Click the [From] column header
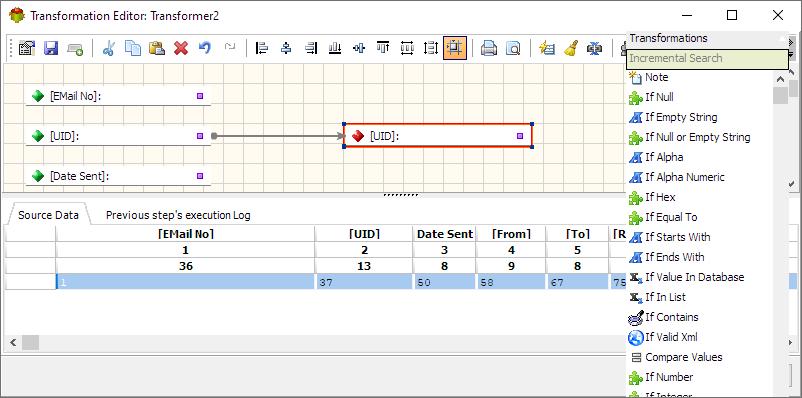Image resolution: width=802 pixels, height=398 pixels. click(x=511, y=234)
